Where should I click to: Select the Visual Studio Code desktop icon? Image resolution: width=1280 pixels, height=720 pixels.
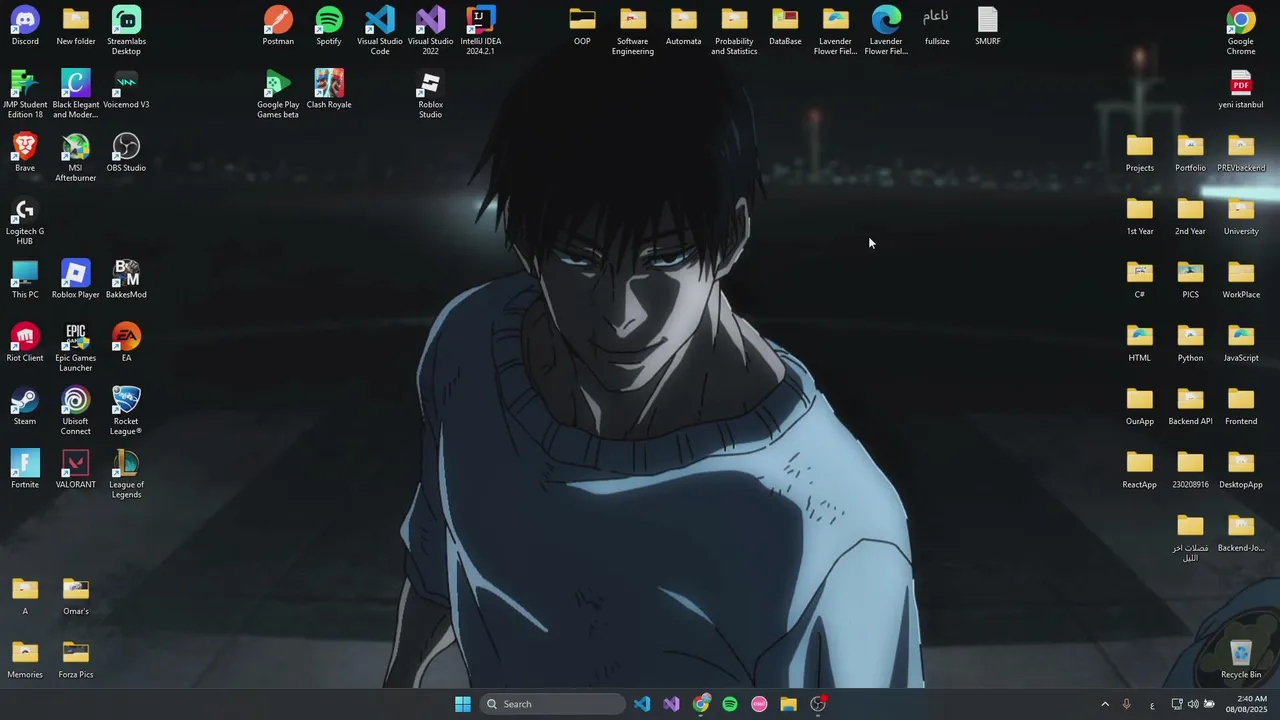point(380,30)
